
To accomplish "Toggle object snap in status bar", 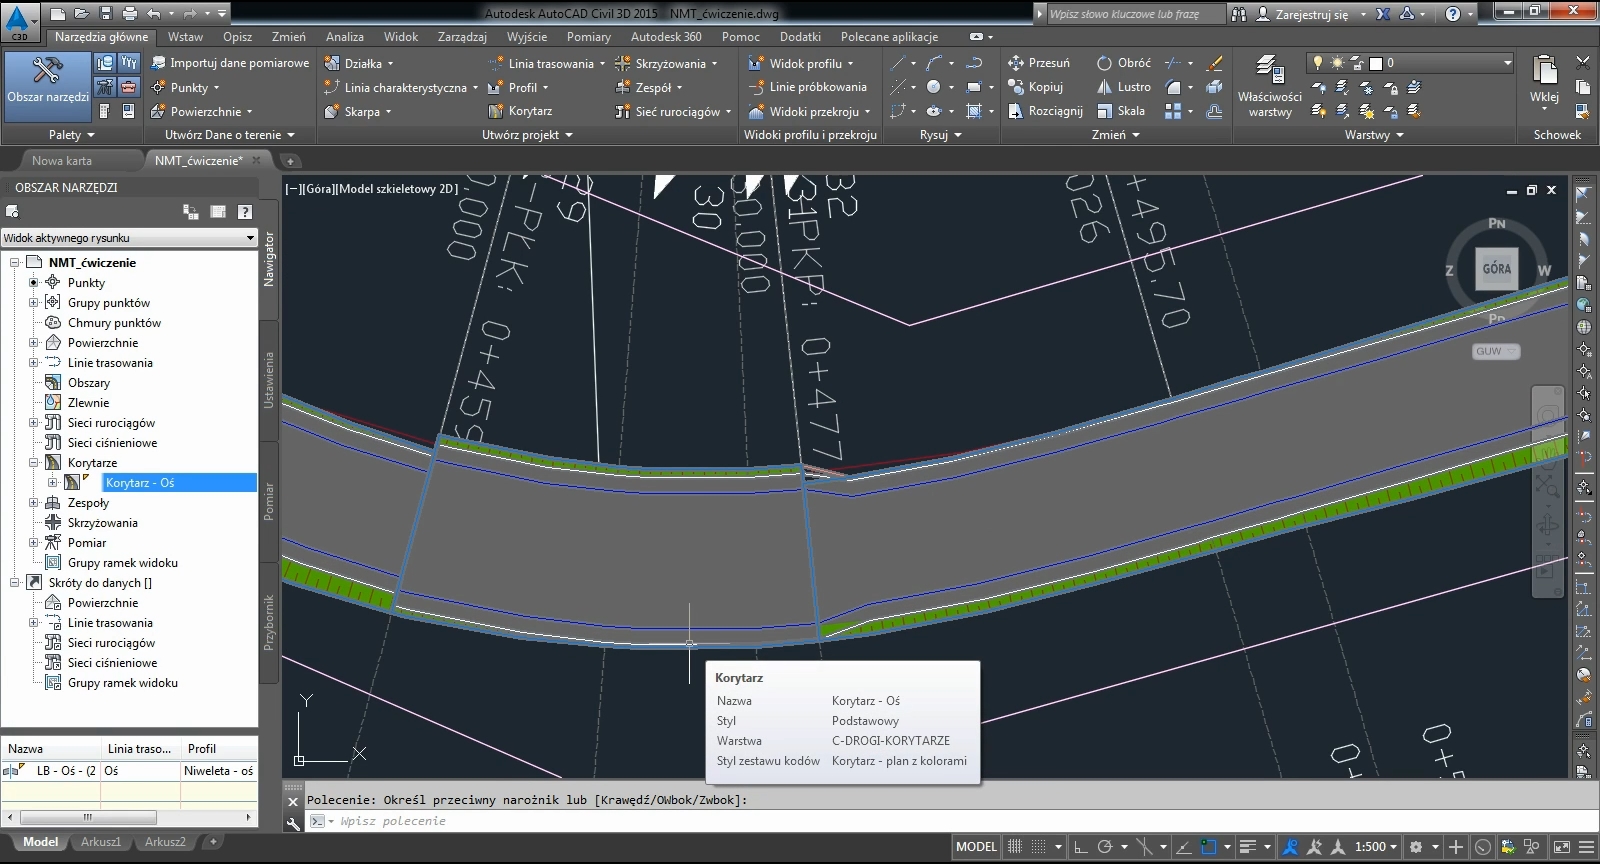I will 1208,847.
